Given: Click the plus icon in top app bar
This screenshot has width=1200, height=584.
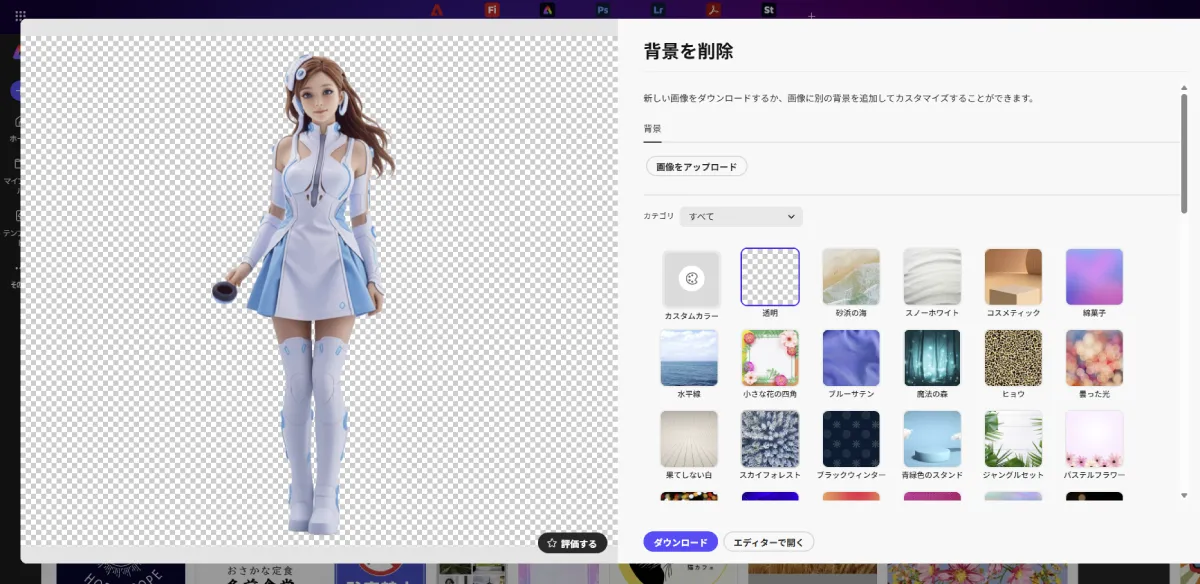Looking at the screenshot, I should 811,16.
